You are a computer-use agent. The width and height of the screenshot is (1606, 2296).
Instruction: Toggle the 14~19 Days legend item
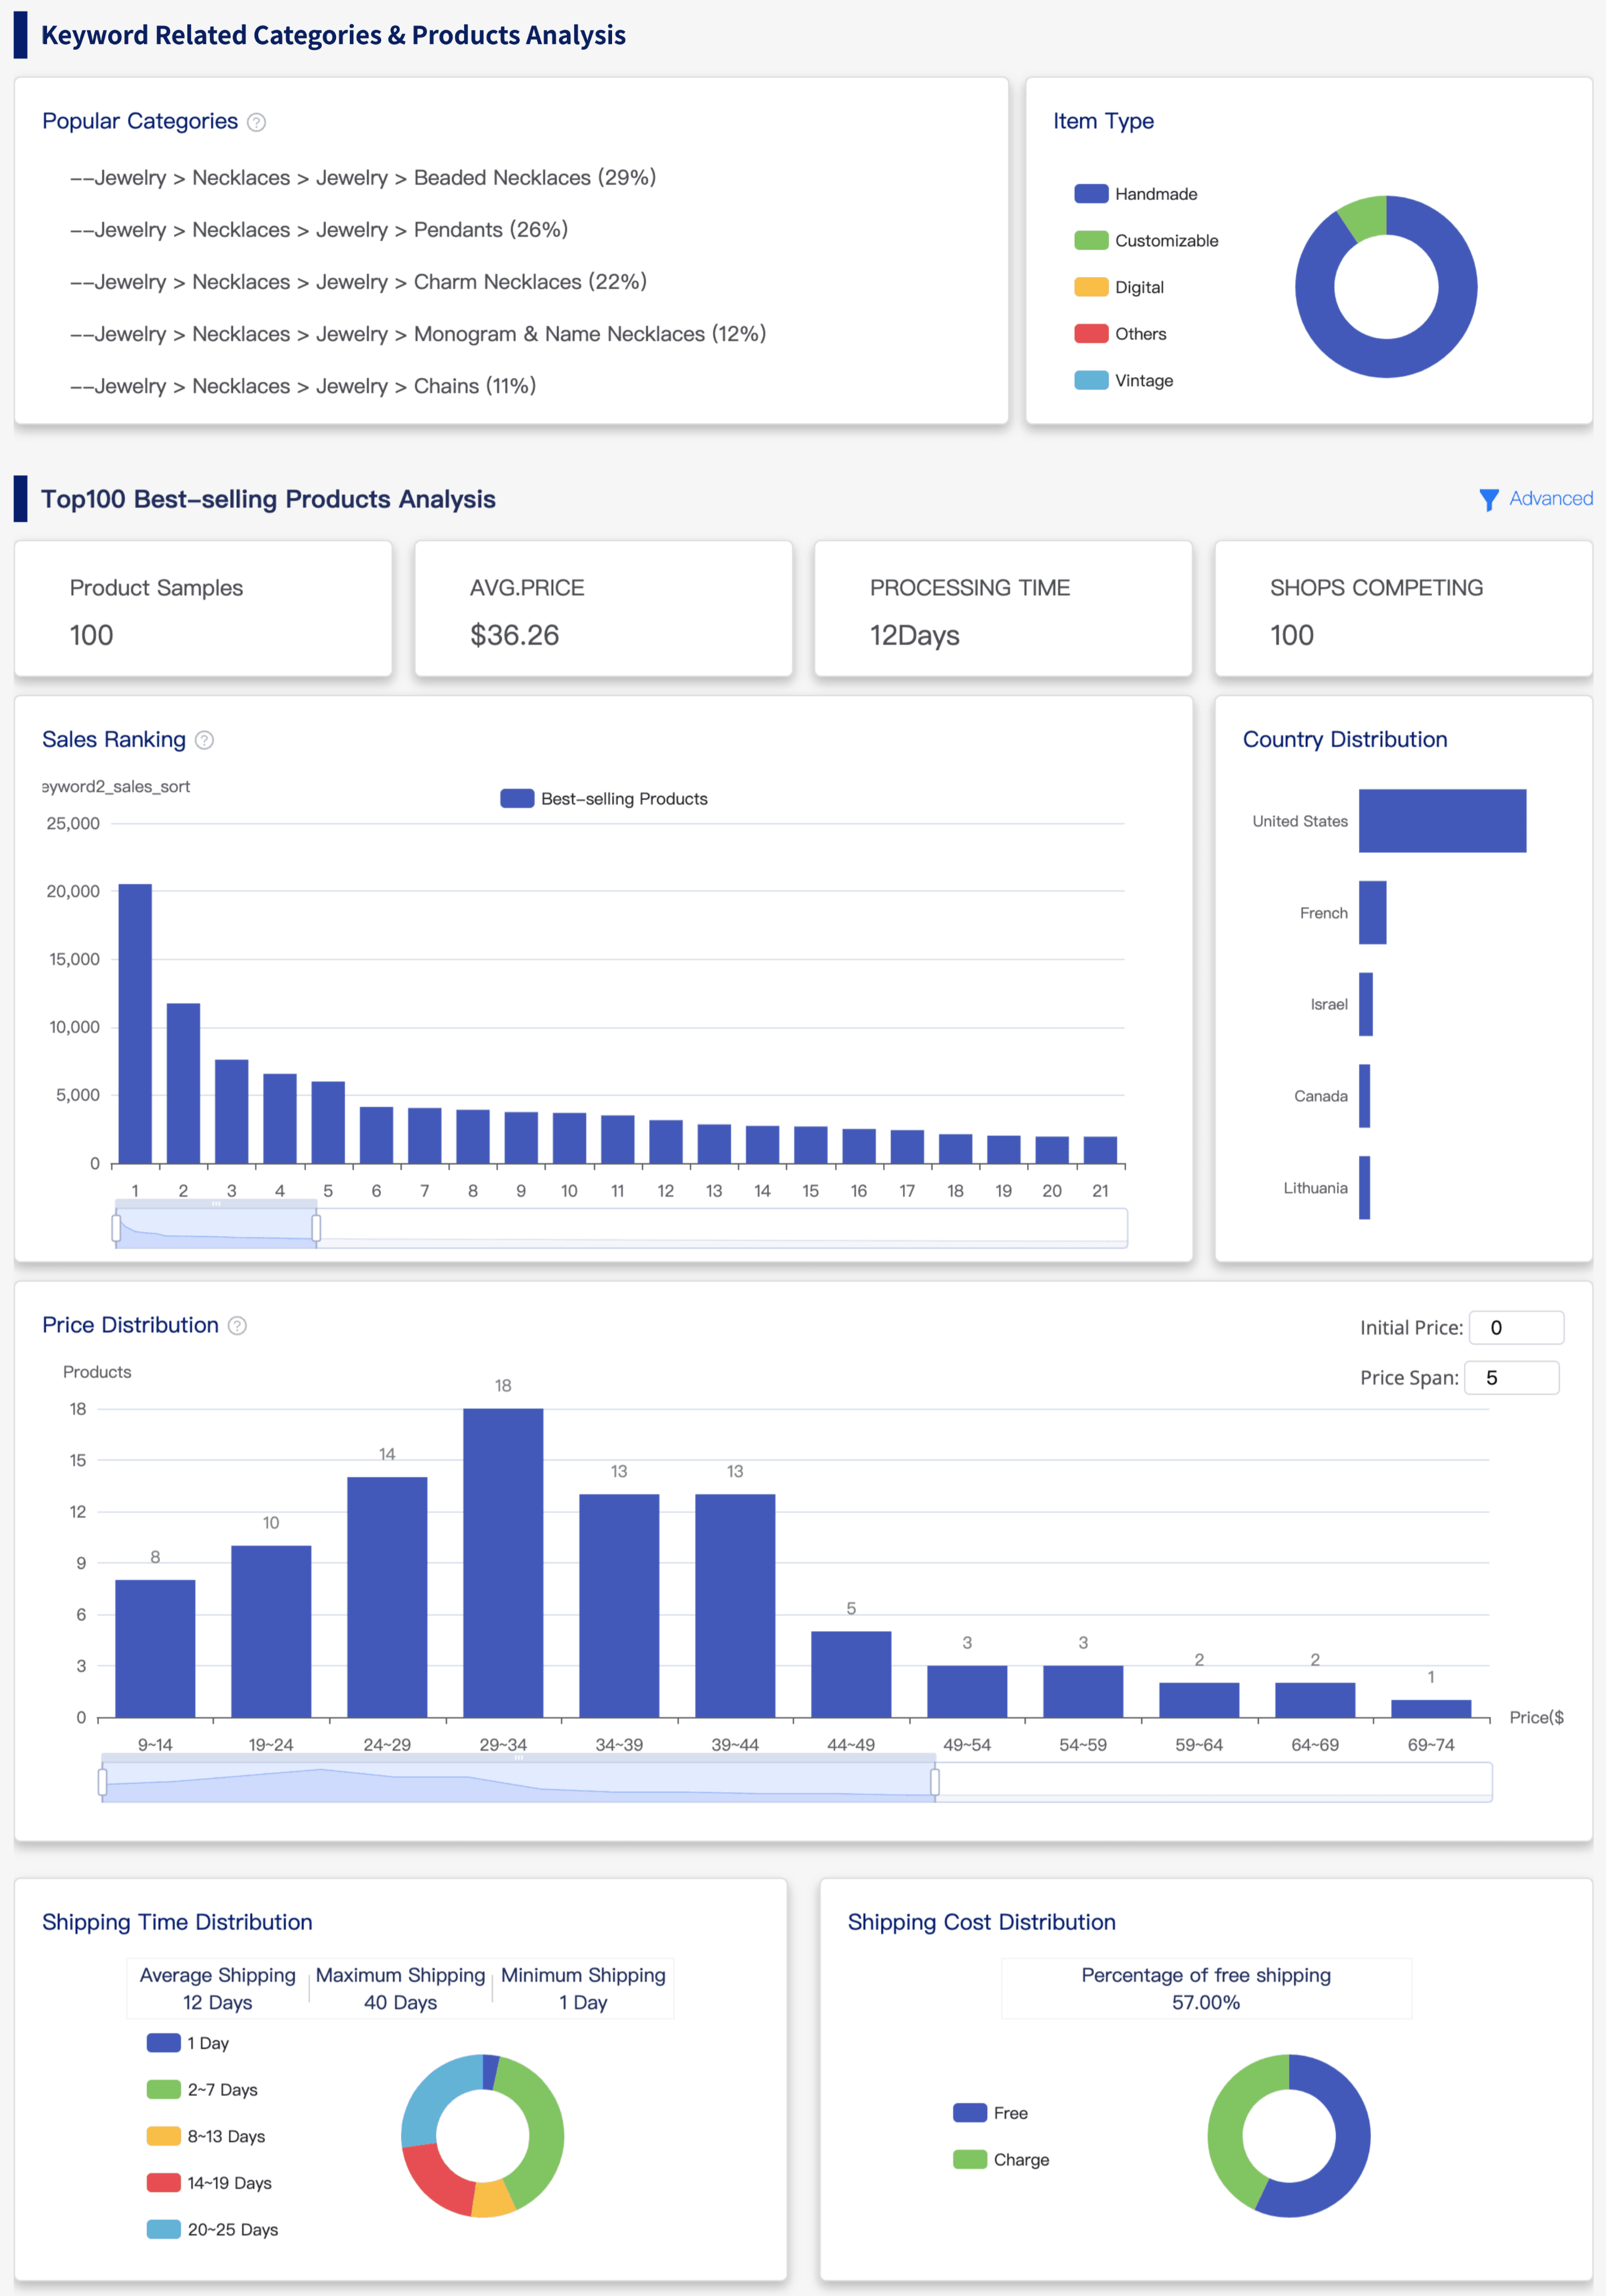163,2182
